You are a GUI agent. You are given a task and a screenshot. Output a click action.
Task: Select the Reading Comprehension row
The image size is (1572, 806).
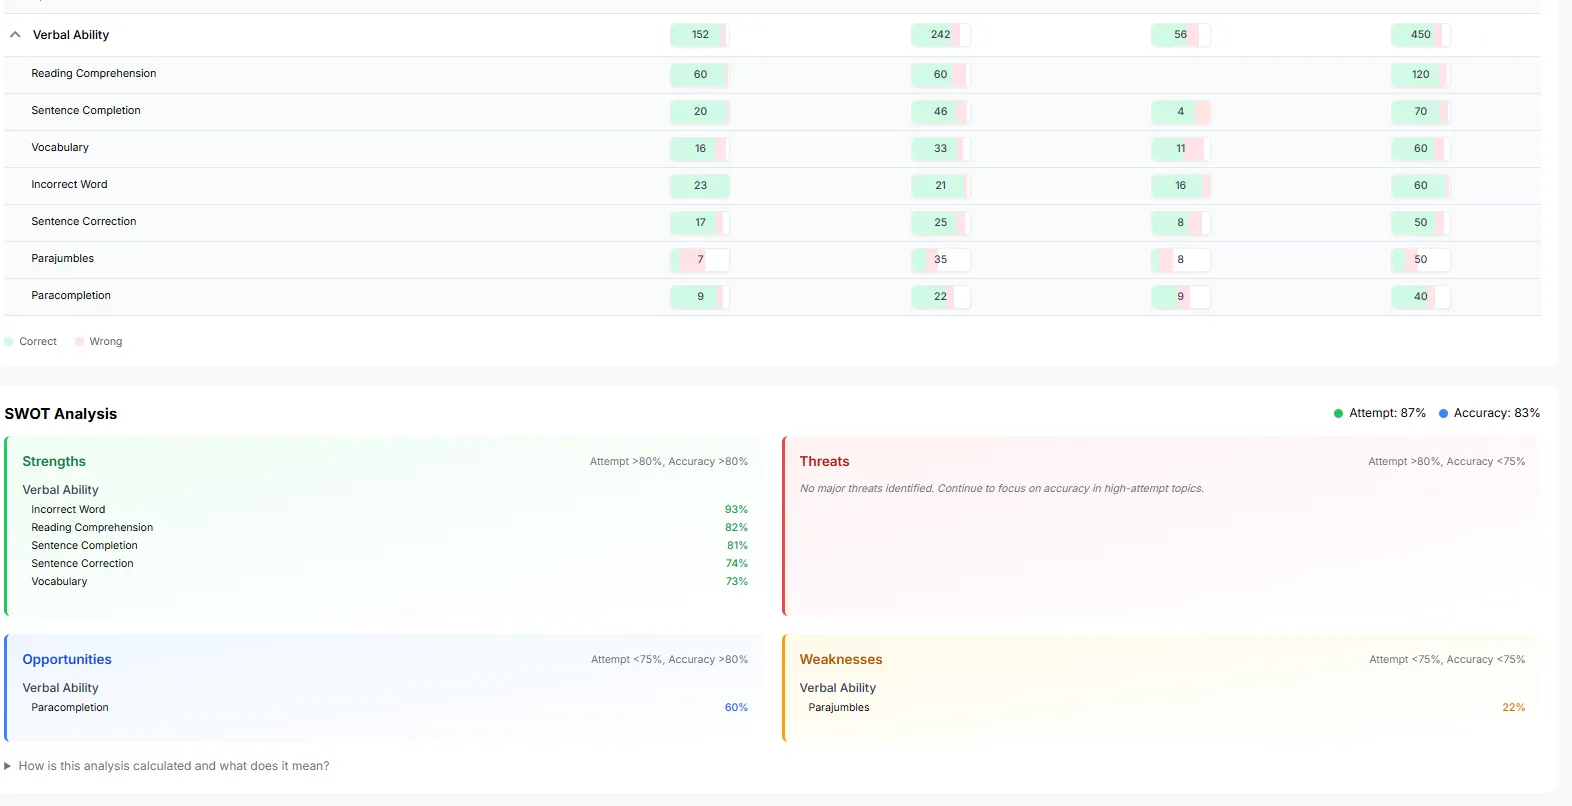point(772,75)
